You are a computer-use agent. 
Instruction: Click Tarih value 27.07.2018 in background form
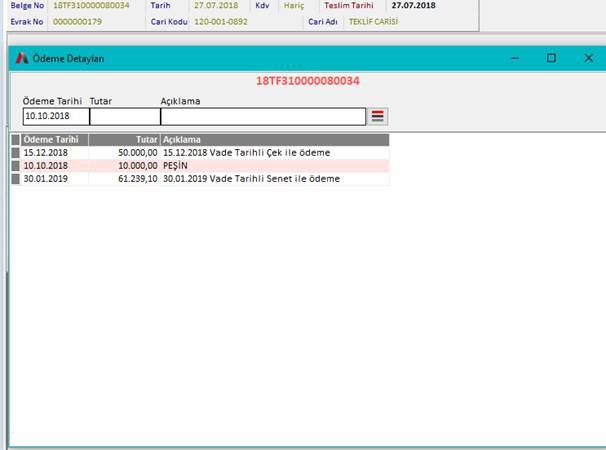pyautogui.click(x=216, y=5)
